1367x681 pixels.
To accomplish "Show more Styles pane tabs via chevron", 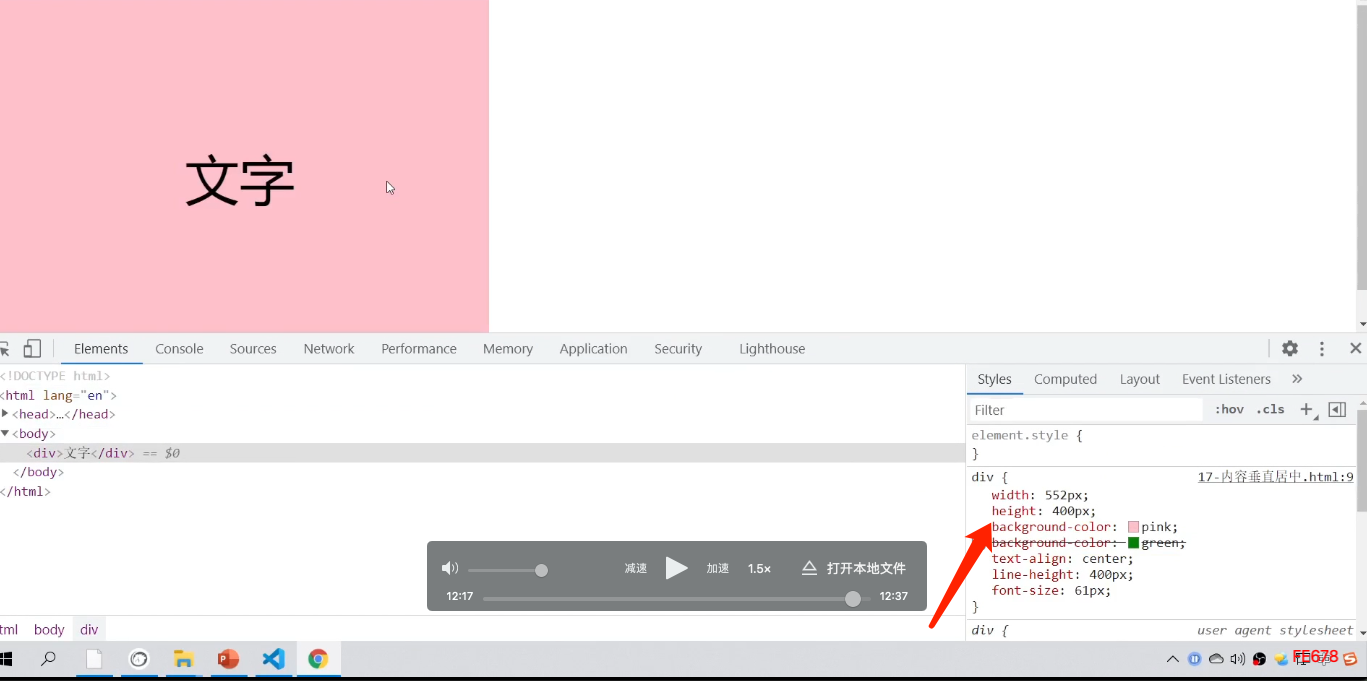I will pos(1297,379).
